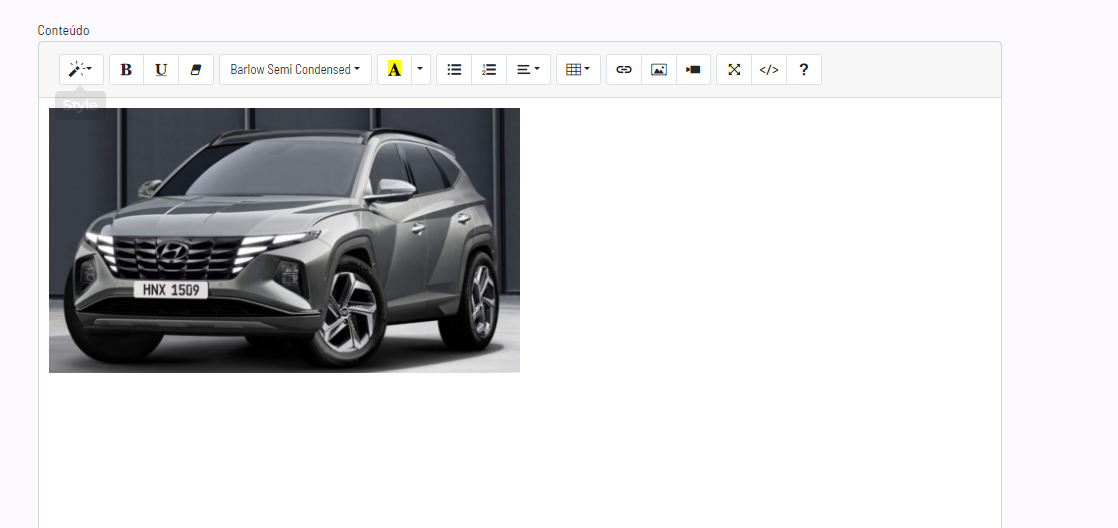Click the eraser remove font style button
The width and height of the screenshot is (1118, 528).
tap(196, 70)
